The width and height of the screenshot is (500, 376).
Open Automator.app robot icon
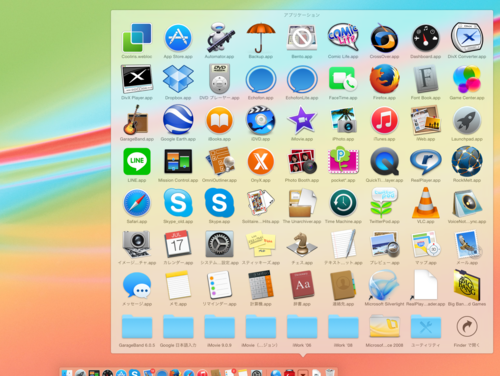tap(219, 38)
